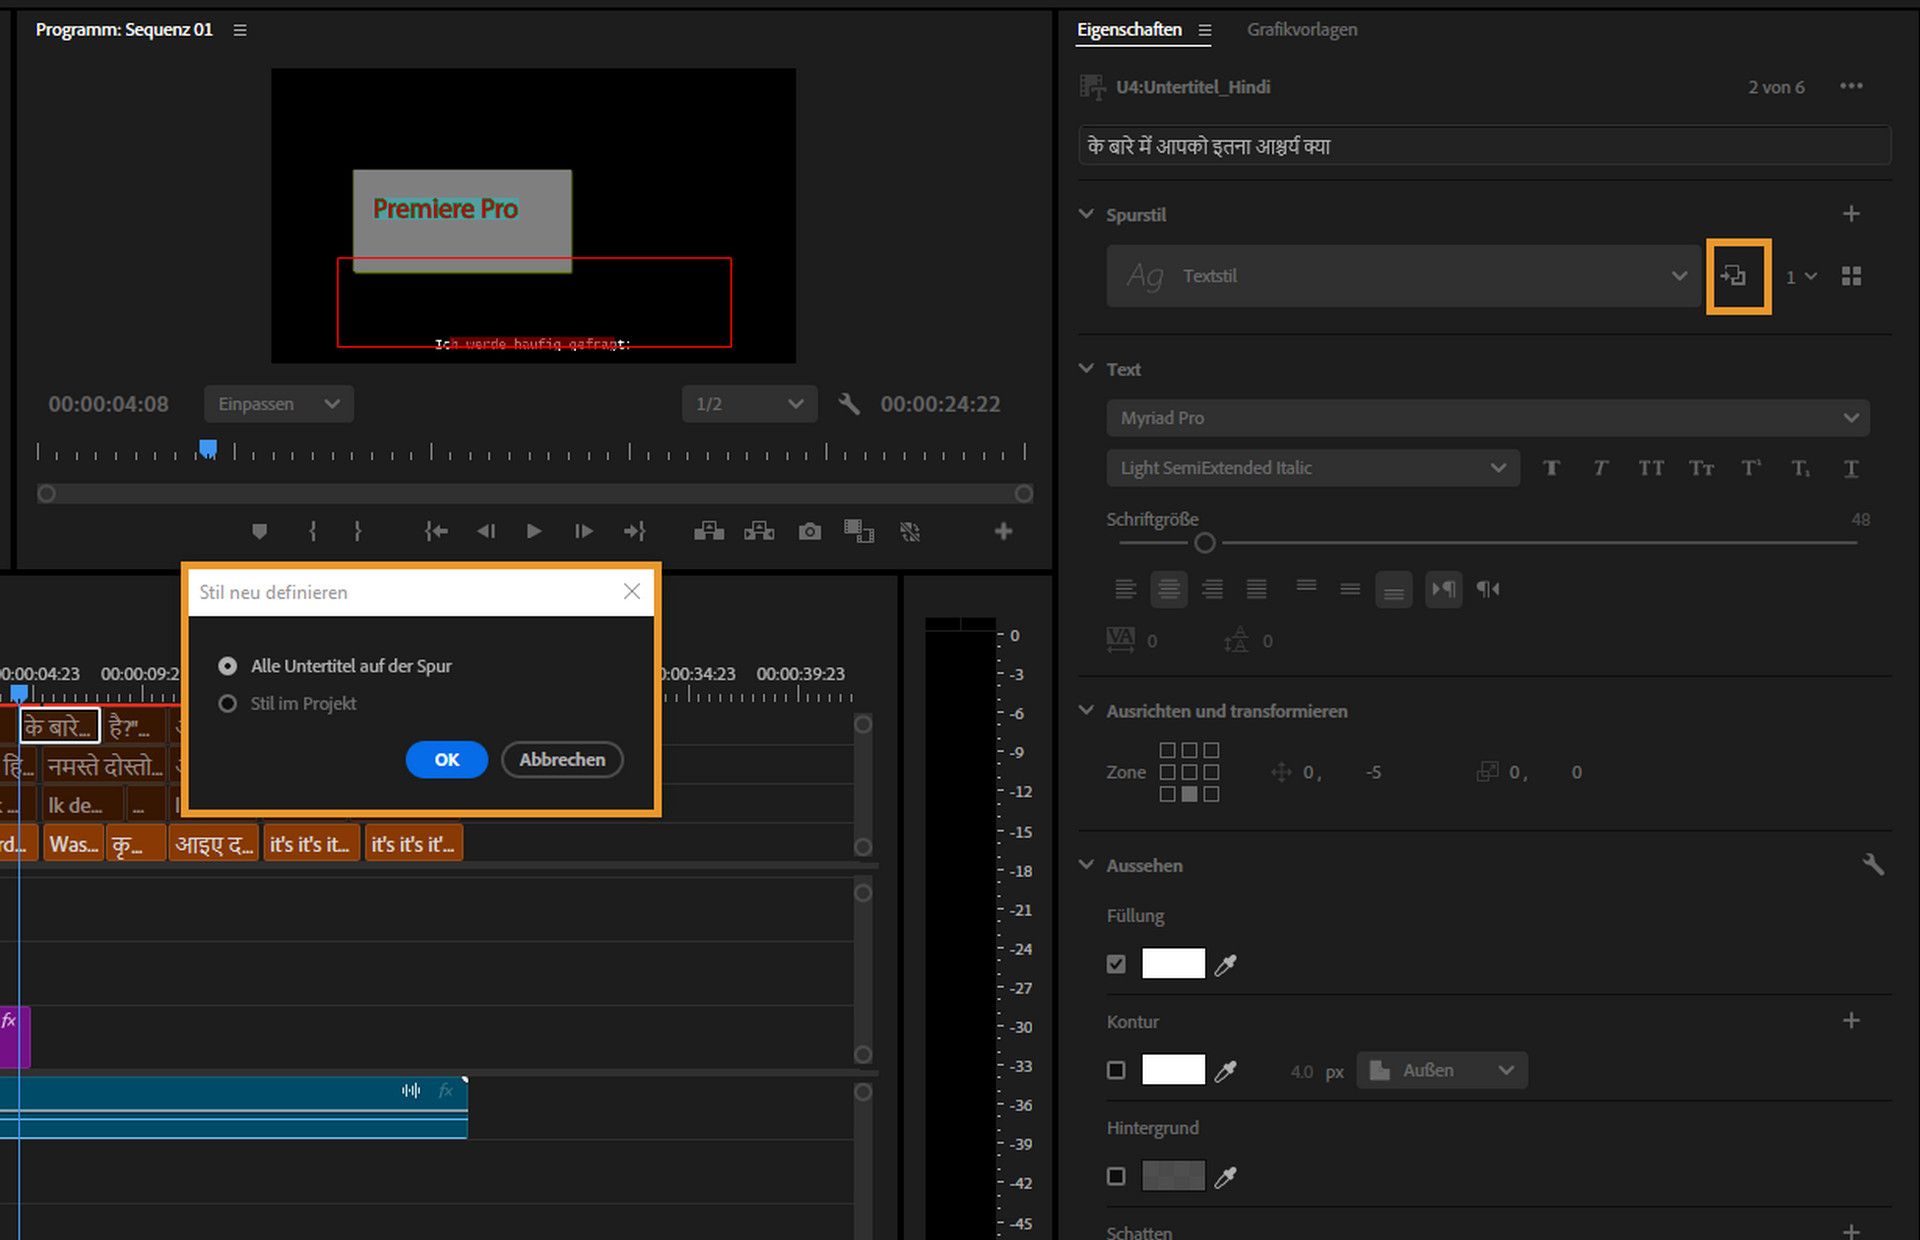Click the underline text style icon
The height and width of the screenshot is (1240, 1920).
pos(1850,468)
